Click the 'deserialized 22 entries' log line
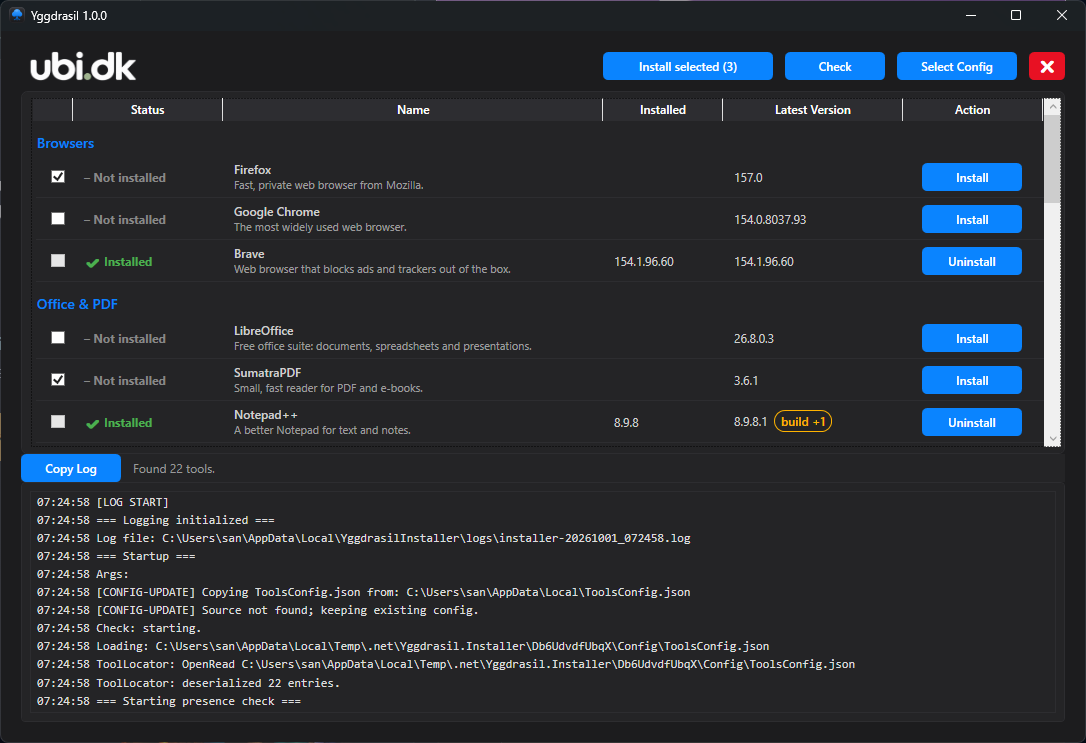1086x743 pixels. pos(188,683)
